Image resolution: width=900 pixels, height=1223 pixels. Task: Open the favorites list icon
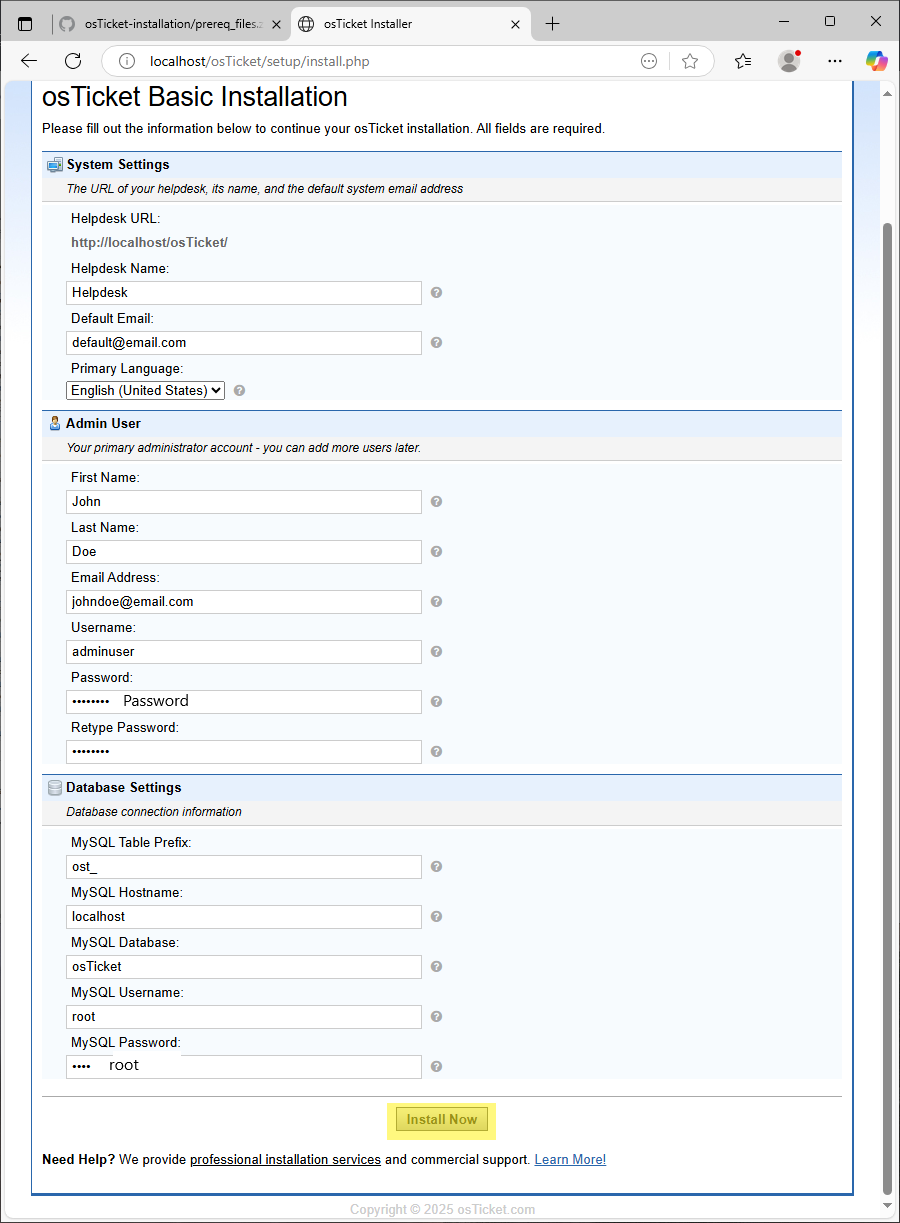coord(743,61)
